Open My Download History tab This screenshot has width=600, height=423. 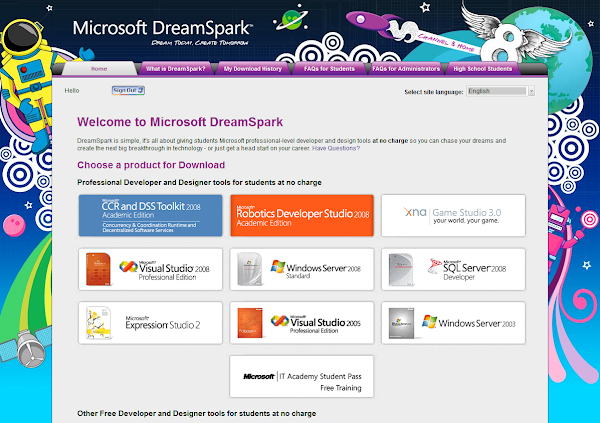click(x=253, y=69)
